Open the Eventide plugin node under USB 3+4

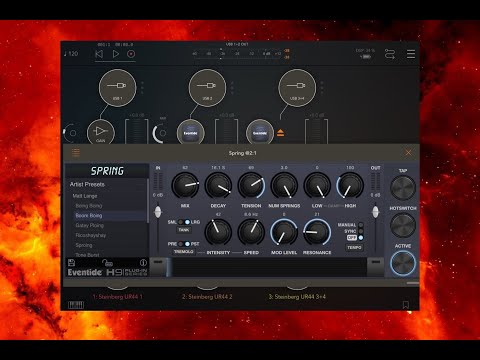(260, 132)
